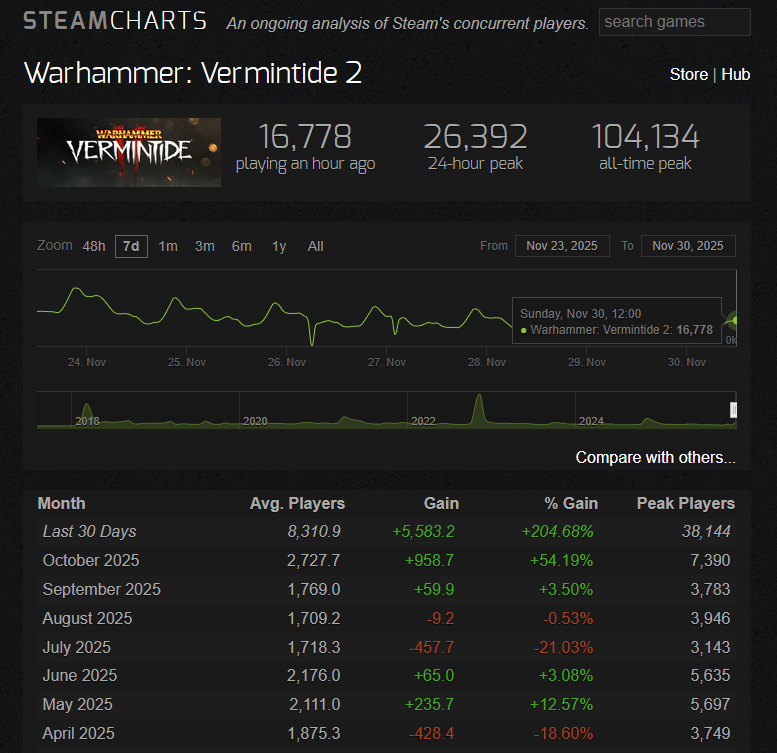Select the 7,390 peak players value
Viewport: 777px width, 753px height.
click(710, 560)
